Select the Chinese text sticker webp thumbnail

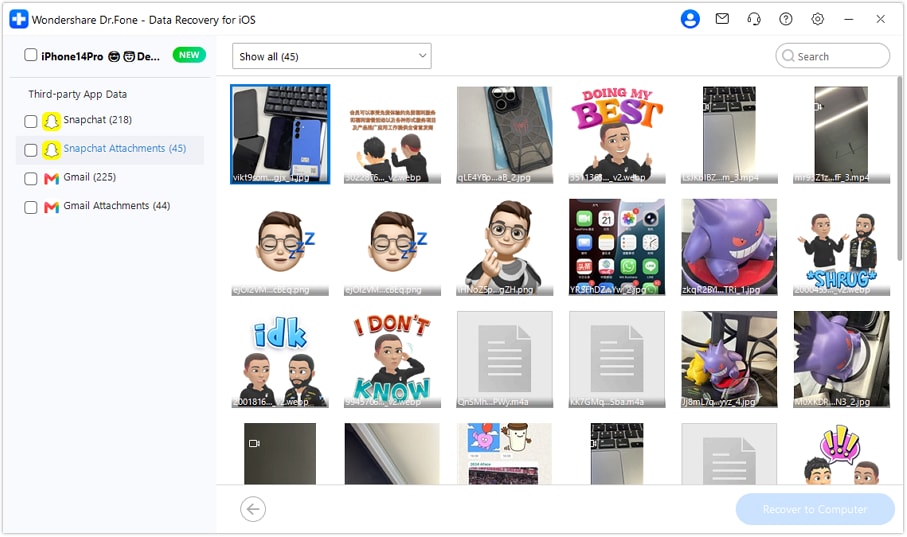click(392, 134)
